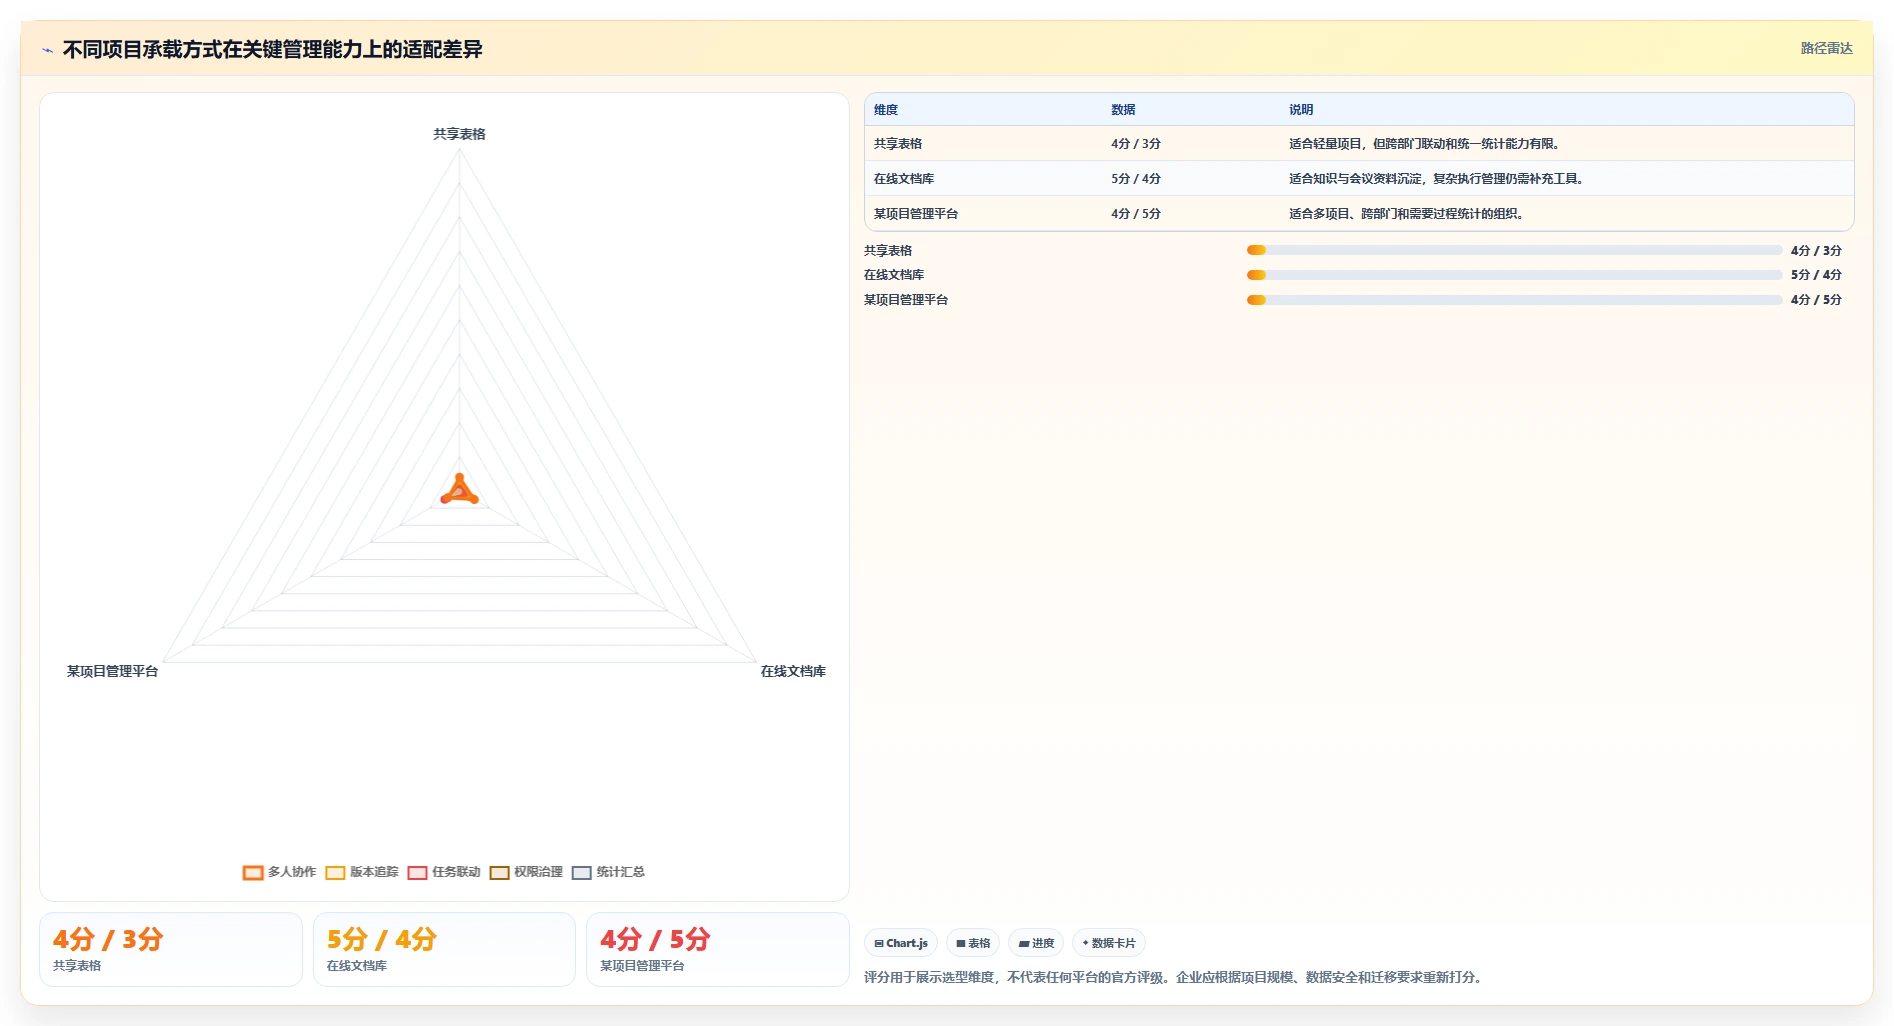
Task: Click the 数据 column header
Action: [x=1123, y=110]
